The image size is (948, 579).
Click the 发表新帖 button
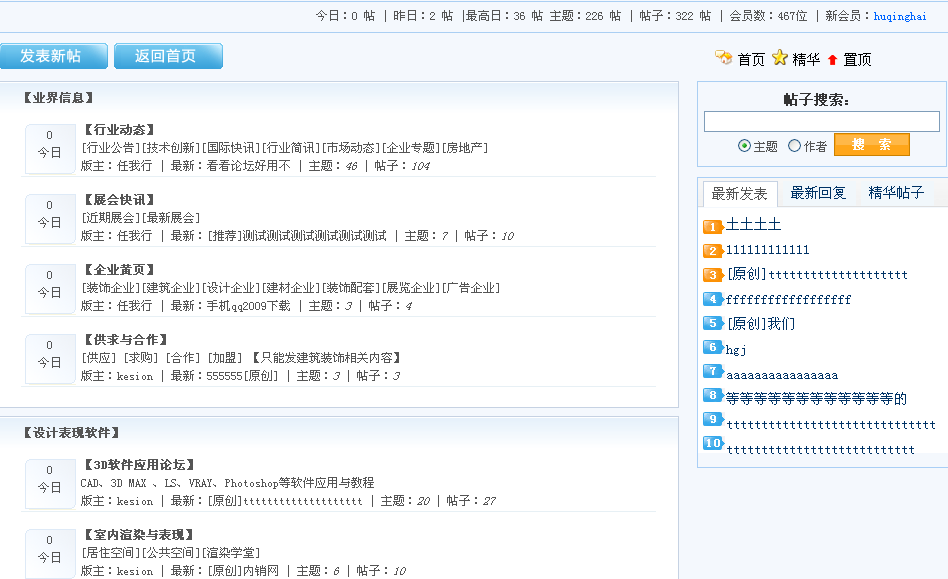point(54,56)
